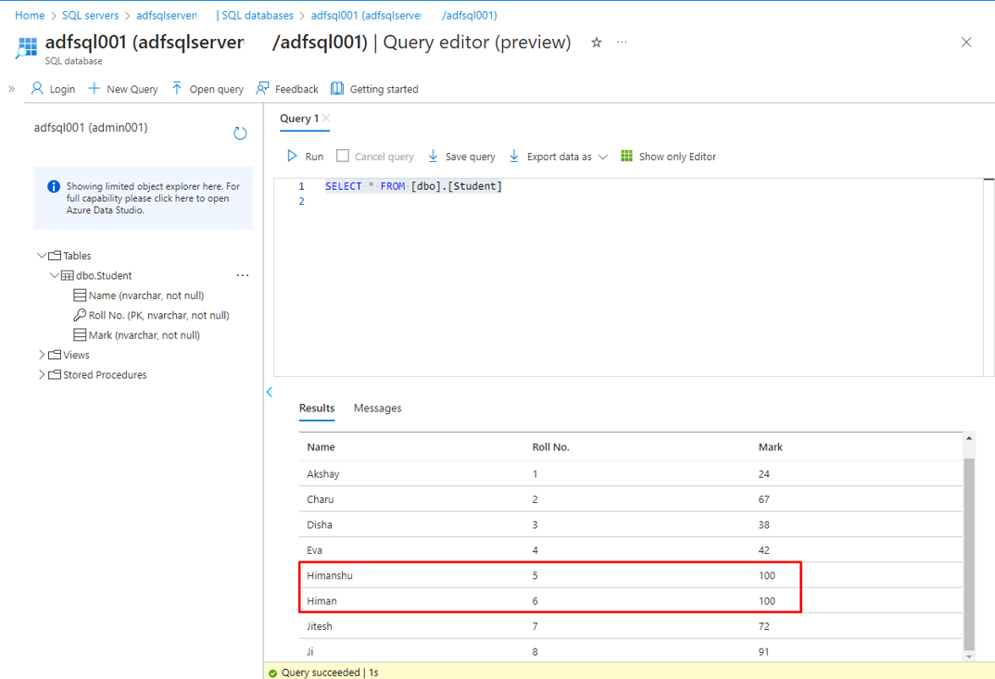The height and width of the screenshot is (679, 995).
Task: Click the refresh icon in object explorer
Action: point(240,133)
